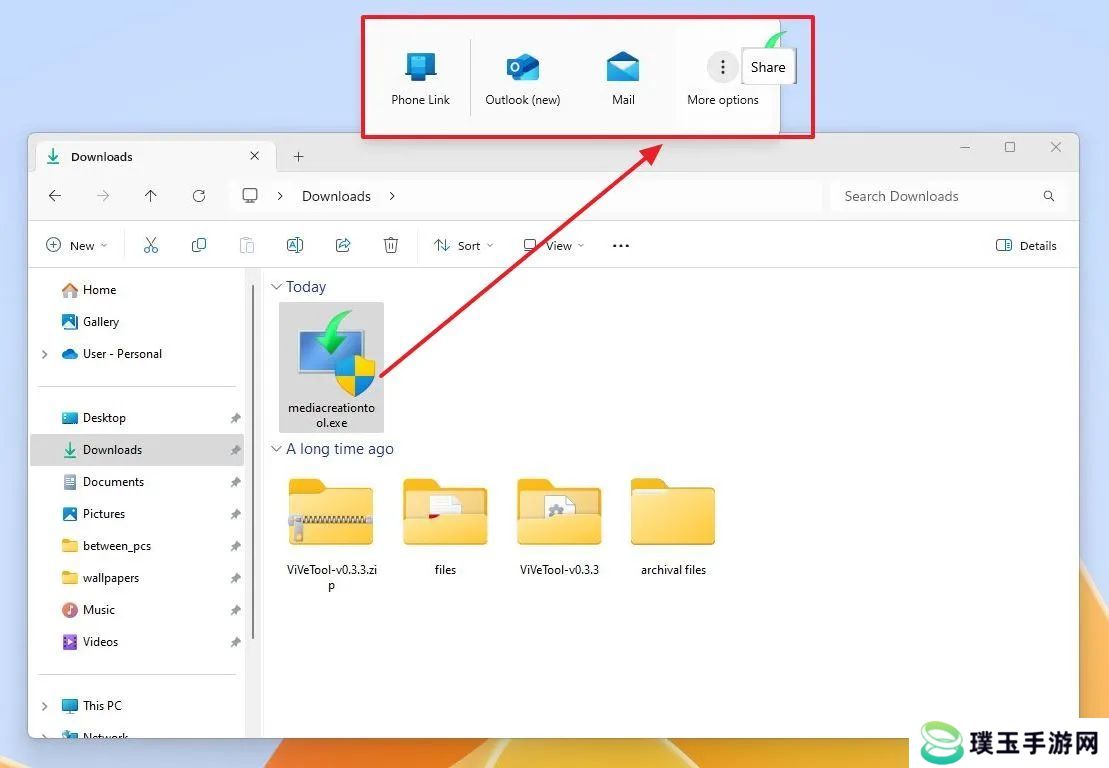This screenshot has height=768, width=1109.
Task: Click the Paste toolbar icon
Action: pyautogui.click(x=247, y=245)
